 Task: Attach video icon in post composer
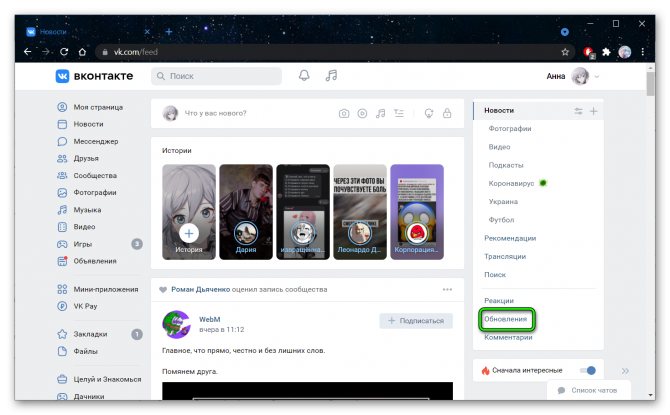(362, 113)
